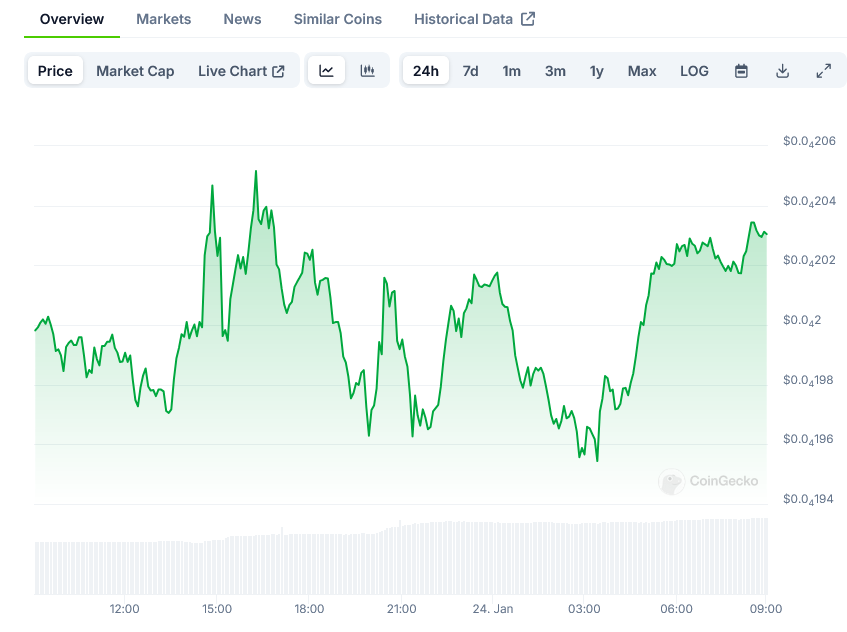The height and width of the screenshot is (632, 847).
Task: Select the line chart view icon
Action: tap(326, 71)
